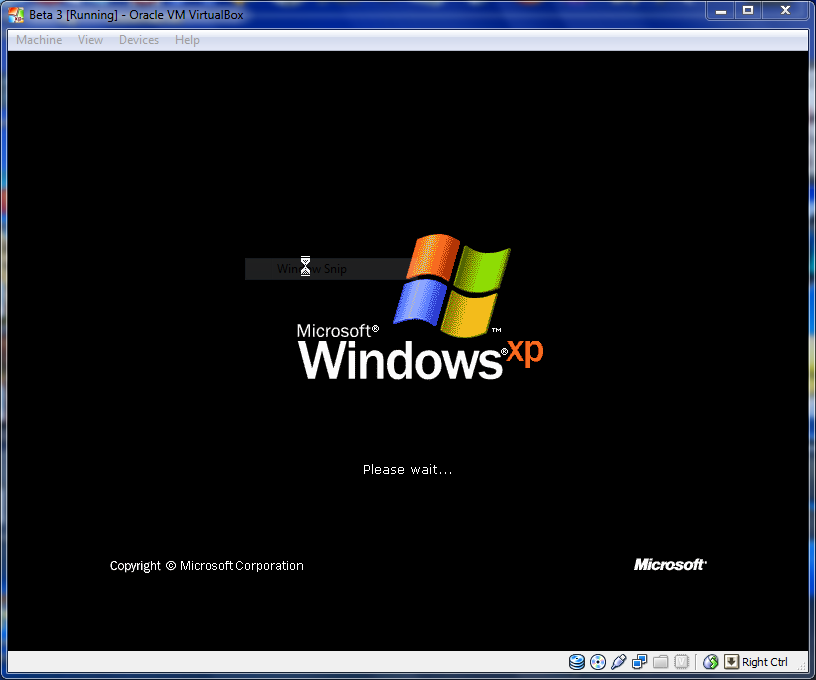Click the Windows XP flag logo
816x680 pixels.
[452, 285]
